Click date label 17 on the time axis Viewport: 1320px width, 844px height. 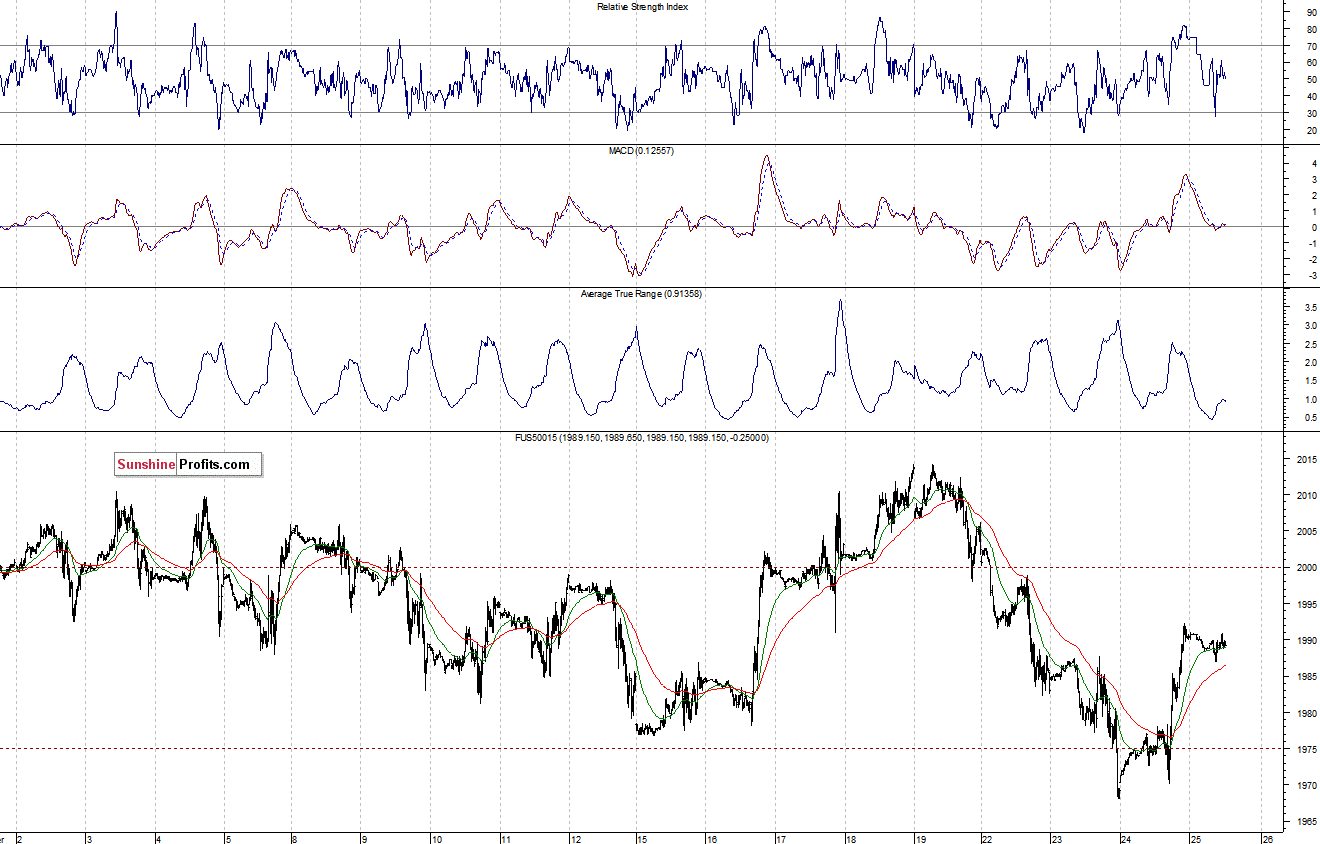pyautogui.click(x=780, y=838)
